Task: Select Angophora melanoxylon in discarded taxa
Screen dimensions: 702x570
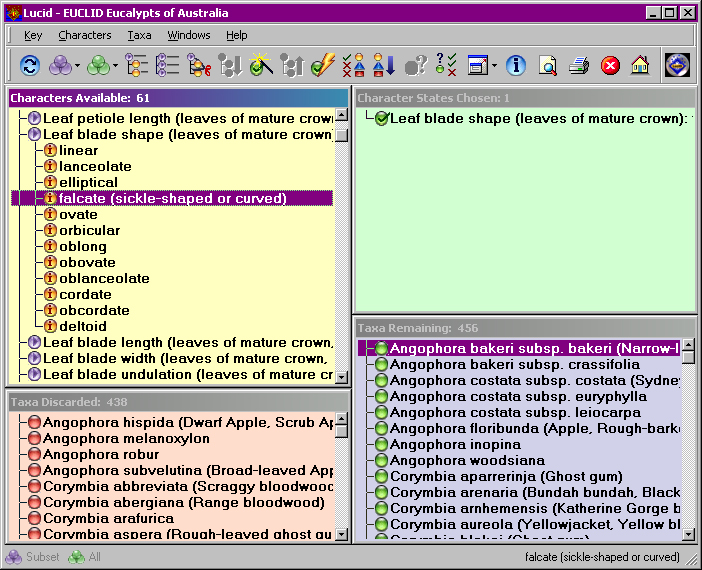Action: 126,438
